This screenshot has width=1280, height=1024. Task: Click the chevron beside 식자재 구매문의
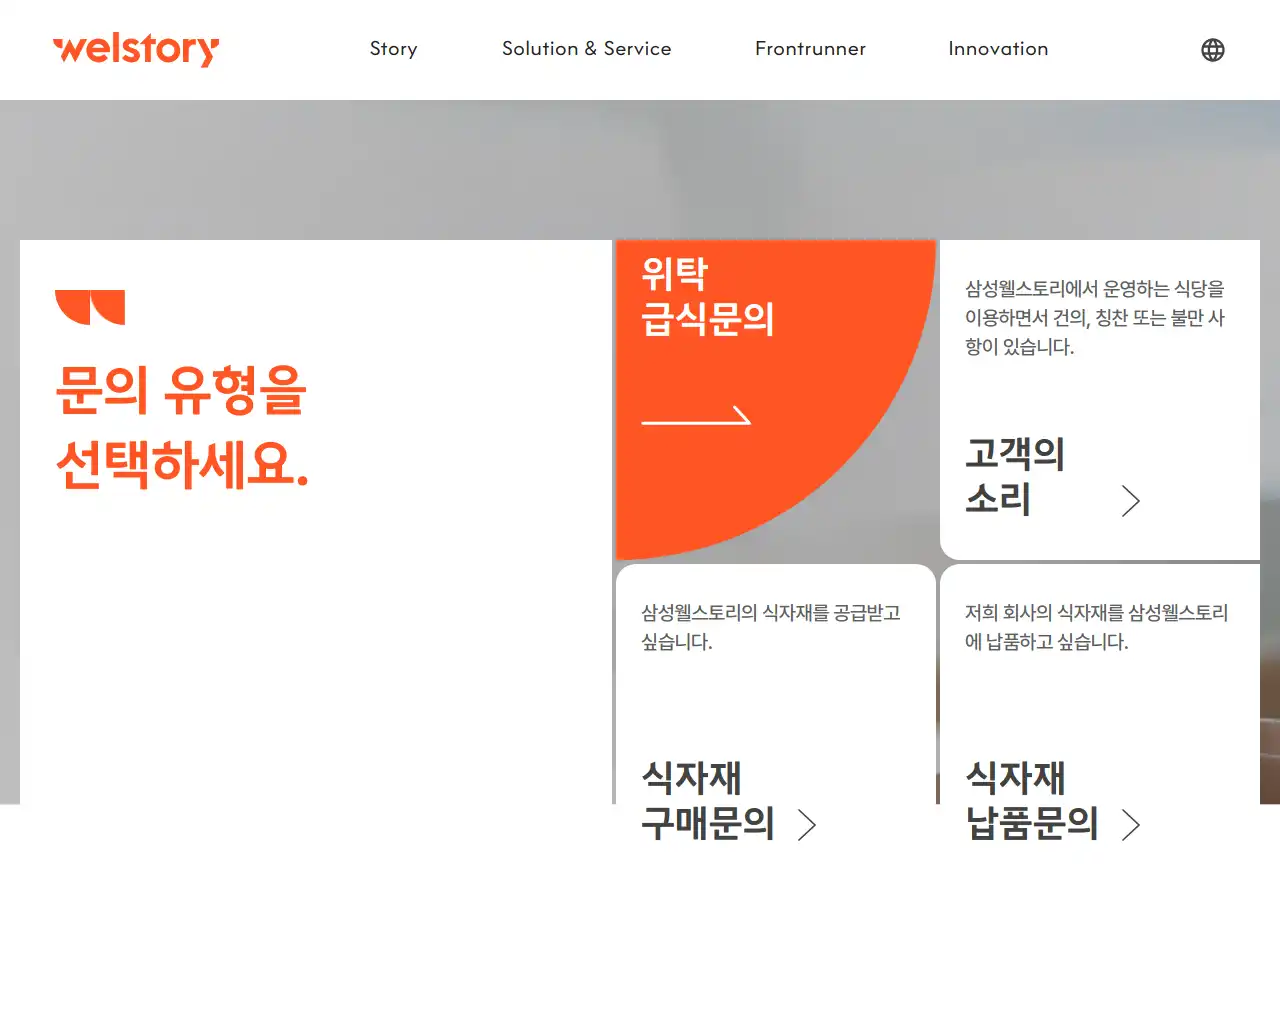[x=807, y=825]
